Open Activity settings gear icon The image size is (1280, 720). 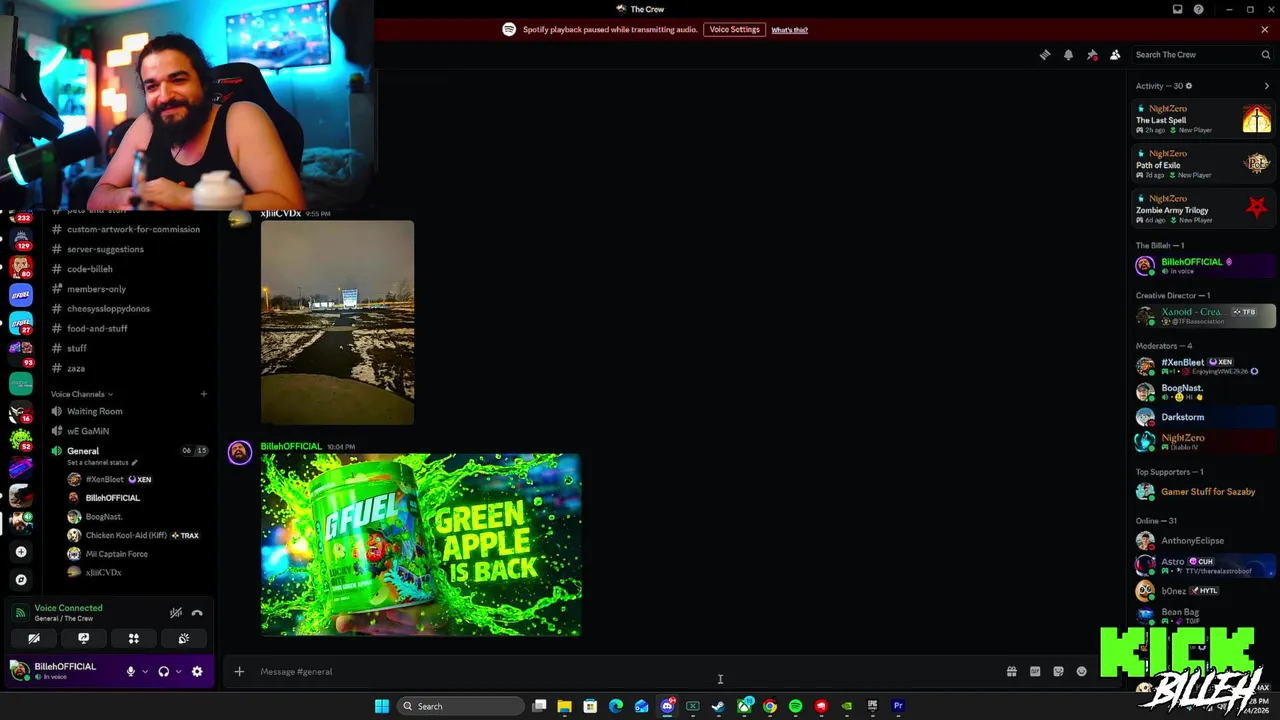click(1188, 86)
